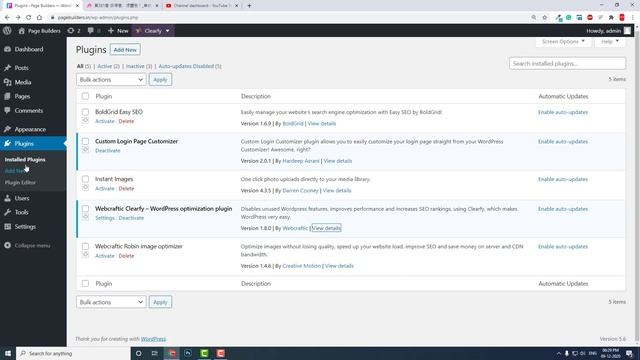Enable auto-updates for Instant Images
Viewport: 640px width, 360px height.
pyautogui.click(x=563, y=179)
